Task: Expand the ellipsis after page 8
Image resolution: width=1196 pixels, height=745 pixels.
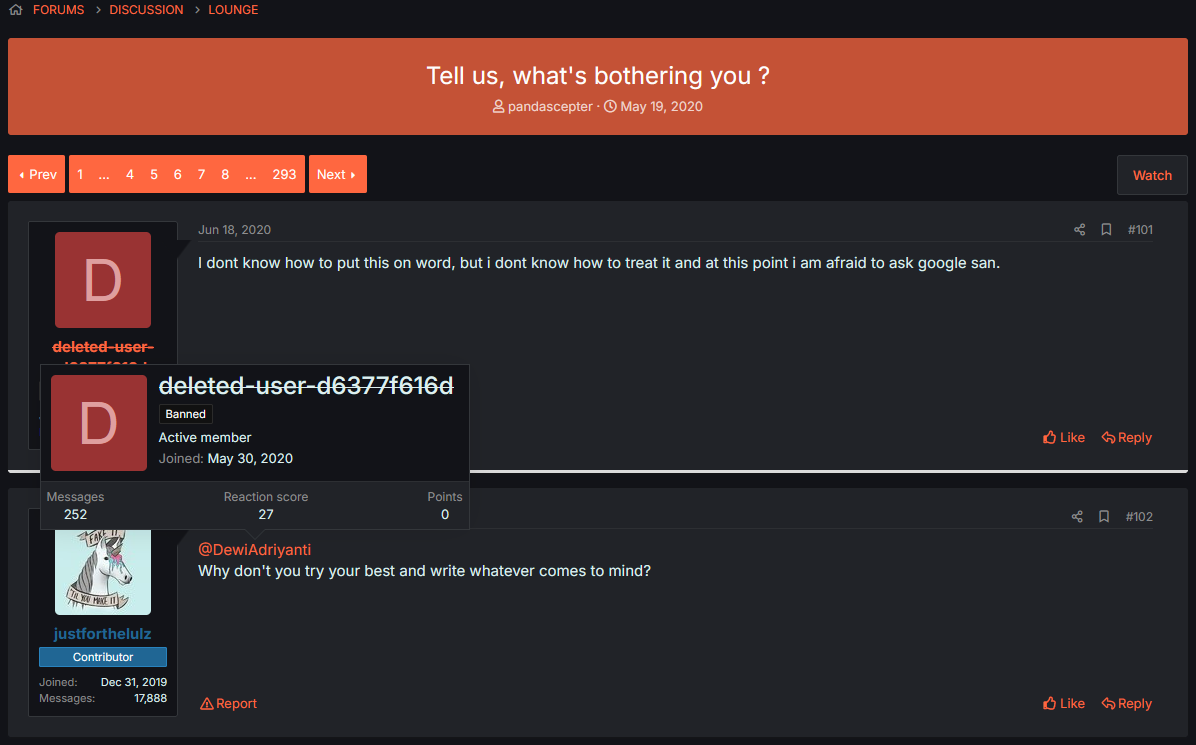Action: pos(251,175)
